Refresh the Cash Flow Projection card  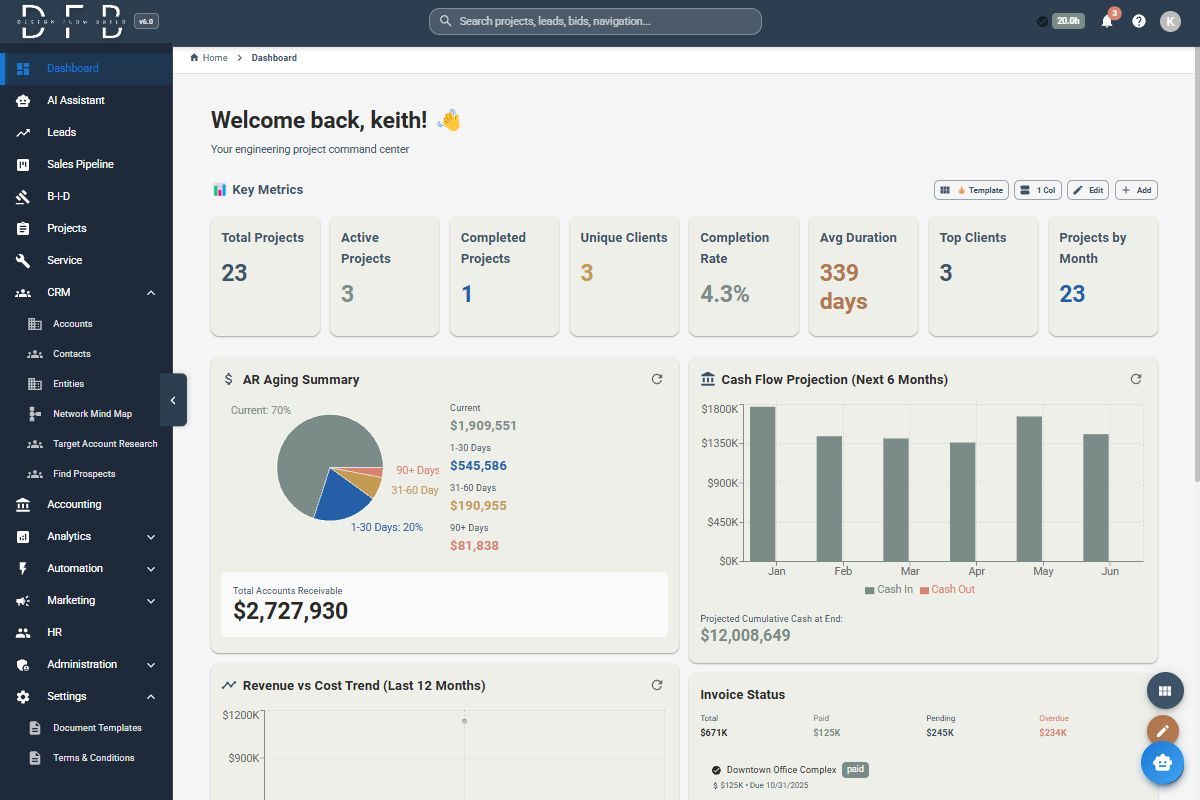pyautogui.click(x=1136, y=379)
